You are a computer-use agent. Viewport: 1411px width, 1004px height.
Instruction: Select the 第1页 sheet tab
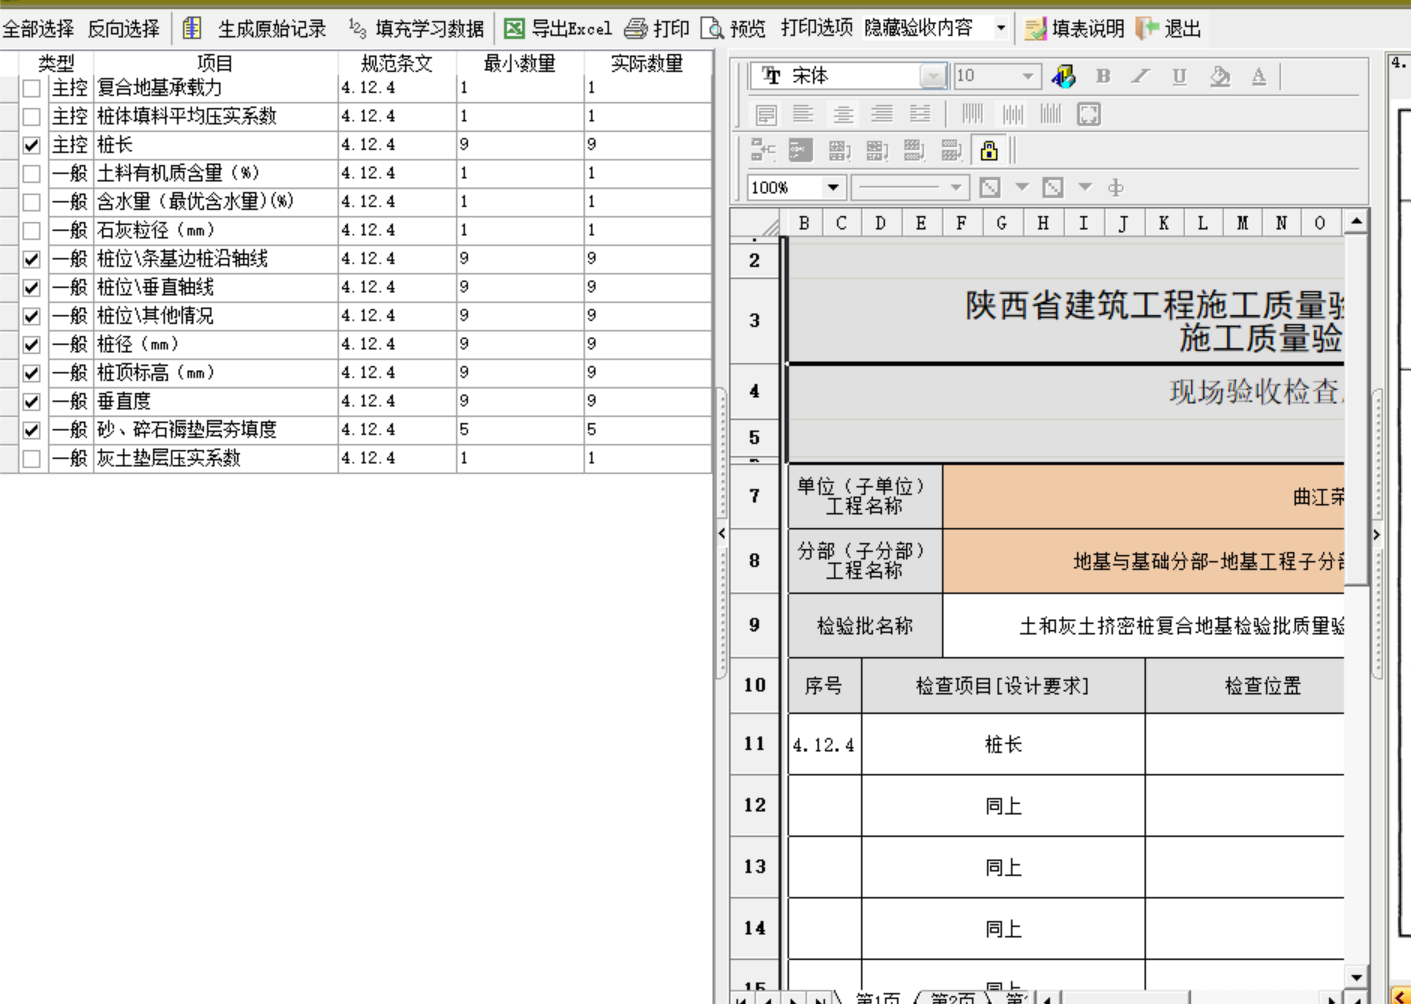(x=877, y=997)
